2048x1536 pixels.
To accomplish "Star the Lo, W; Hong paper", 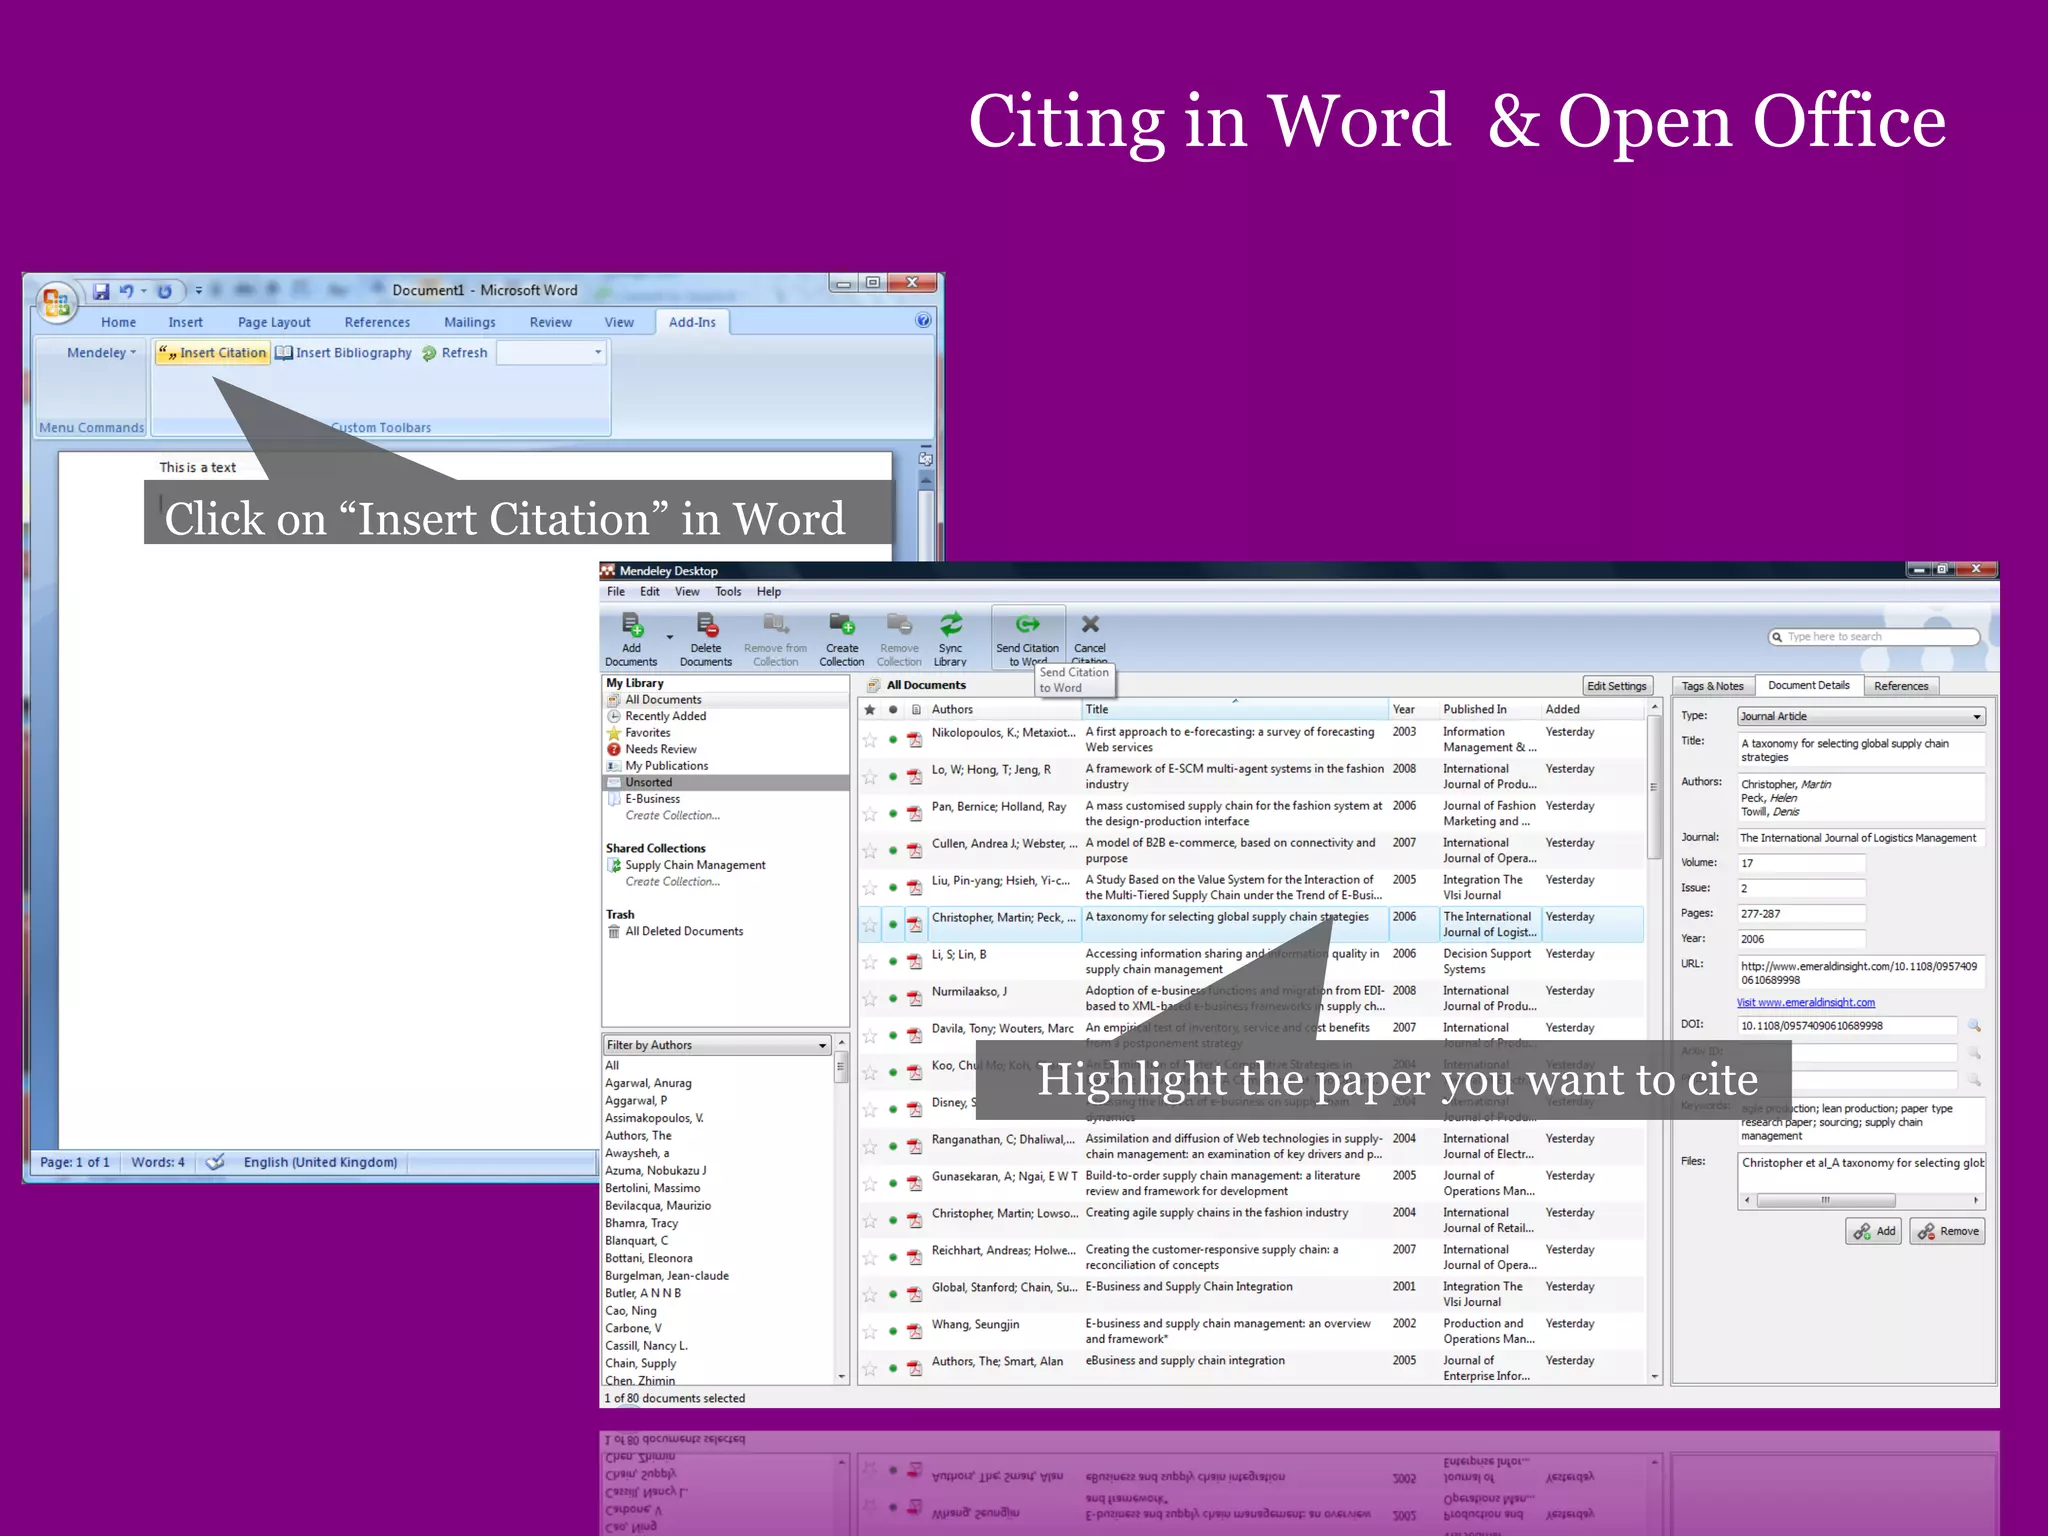I will 870,777.
